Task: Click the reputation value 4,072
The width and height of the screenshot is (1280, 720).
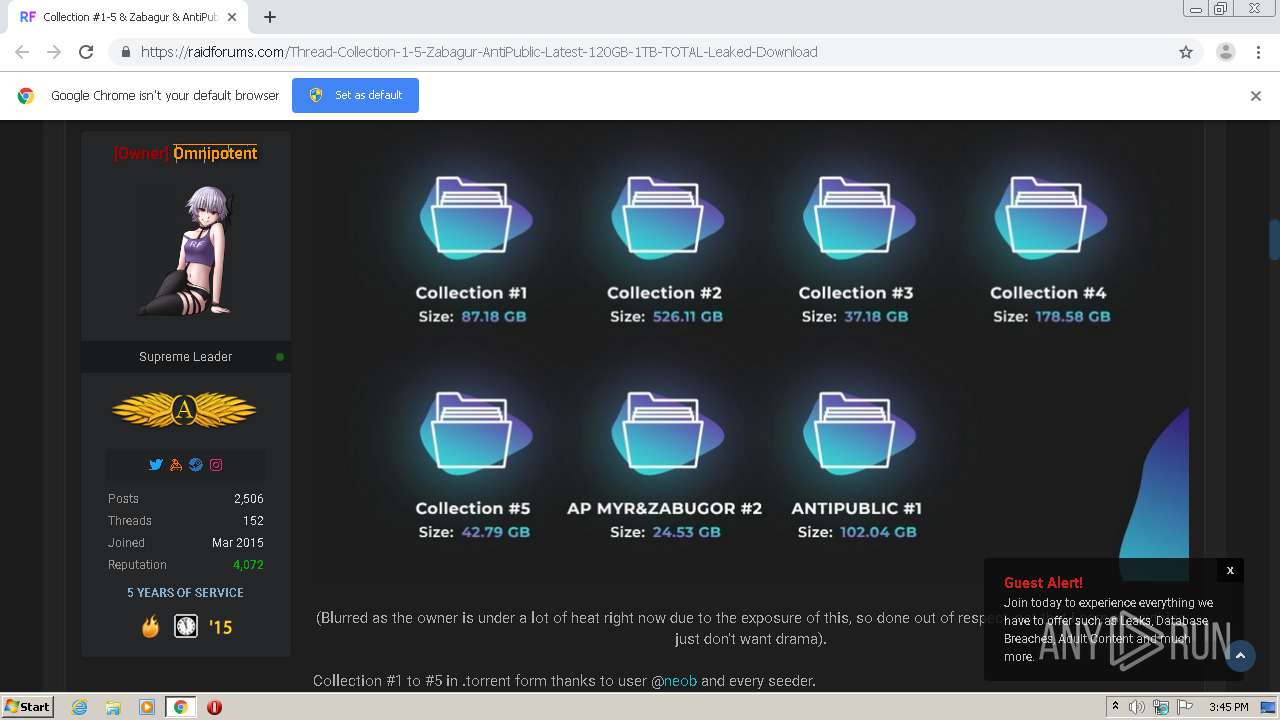Action: (x=248, y=565)
